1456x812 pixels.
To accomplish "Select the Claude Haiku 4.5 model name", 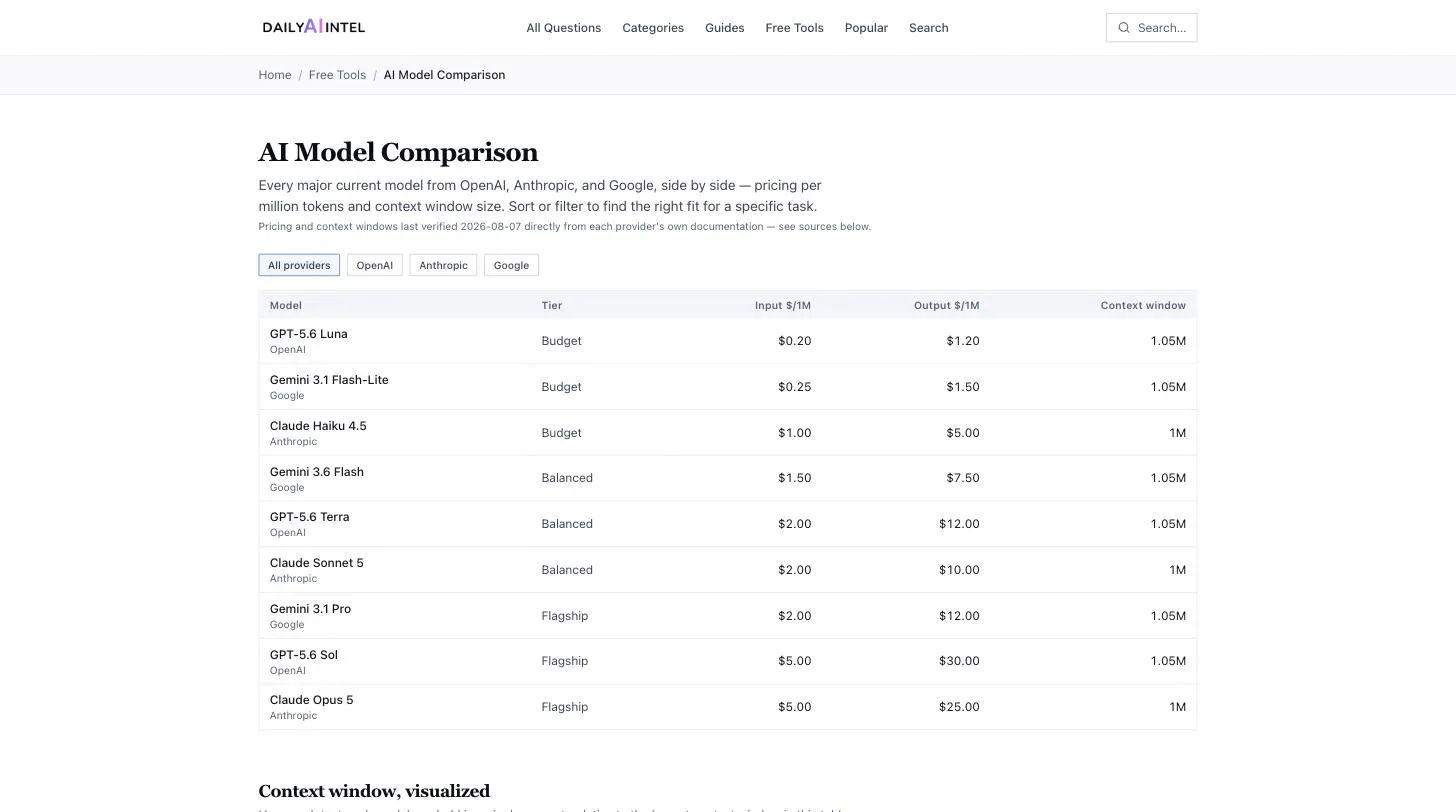I will click(318, 426).
